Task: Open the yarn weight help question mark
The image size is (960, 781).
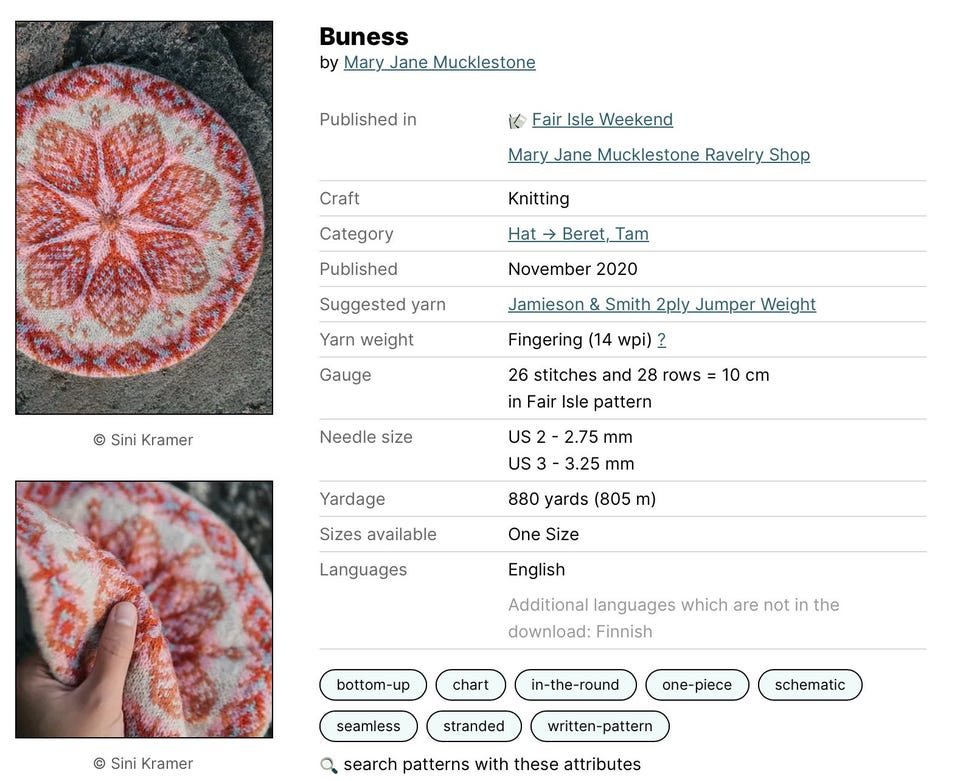Action: (x=661, y=340)
